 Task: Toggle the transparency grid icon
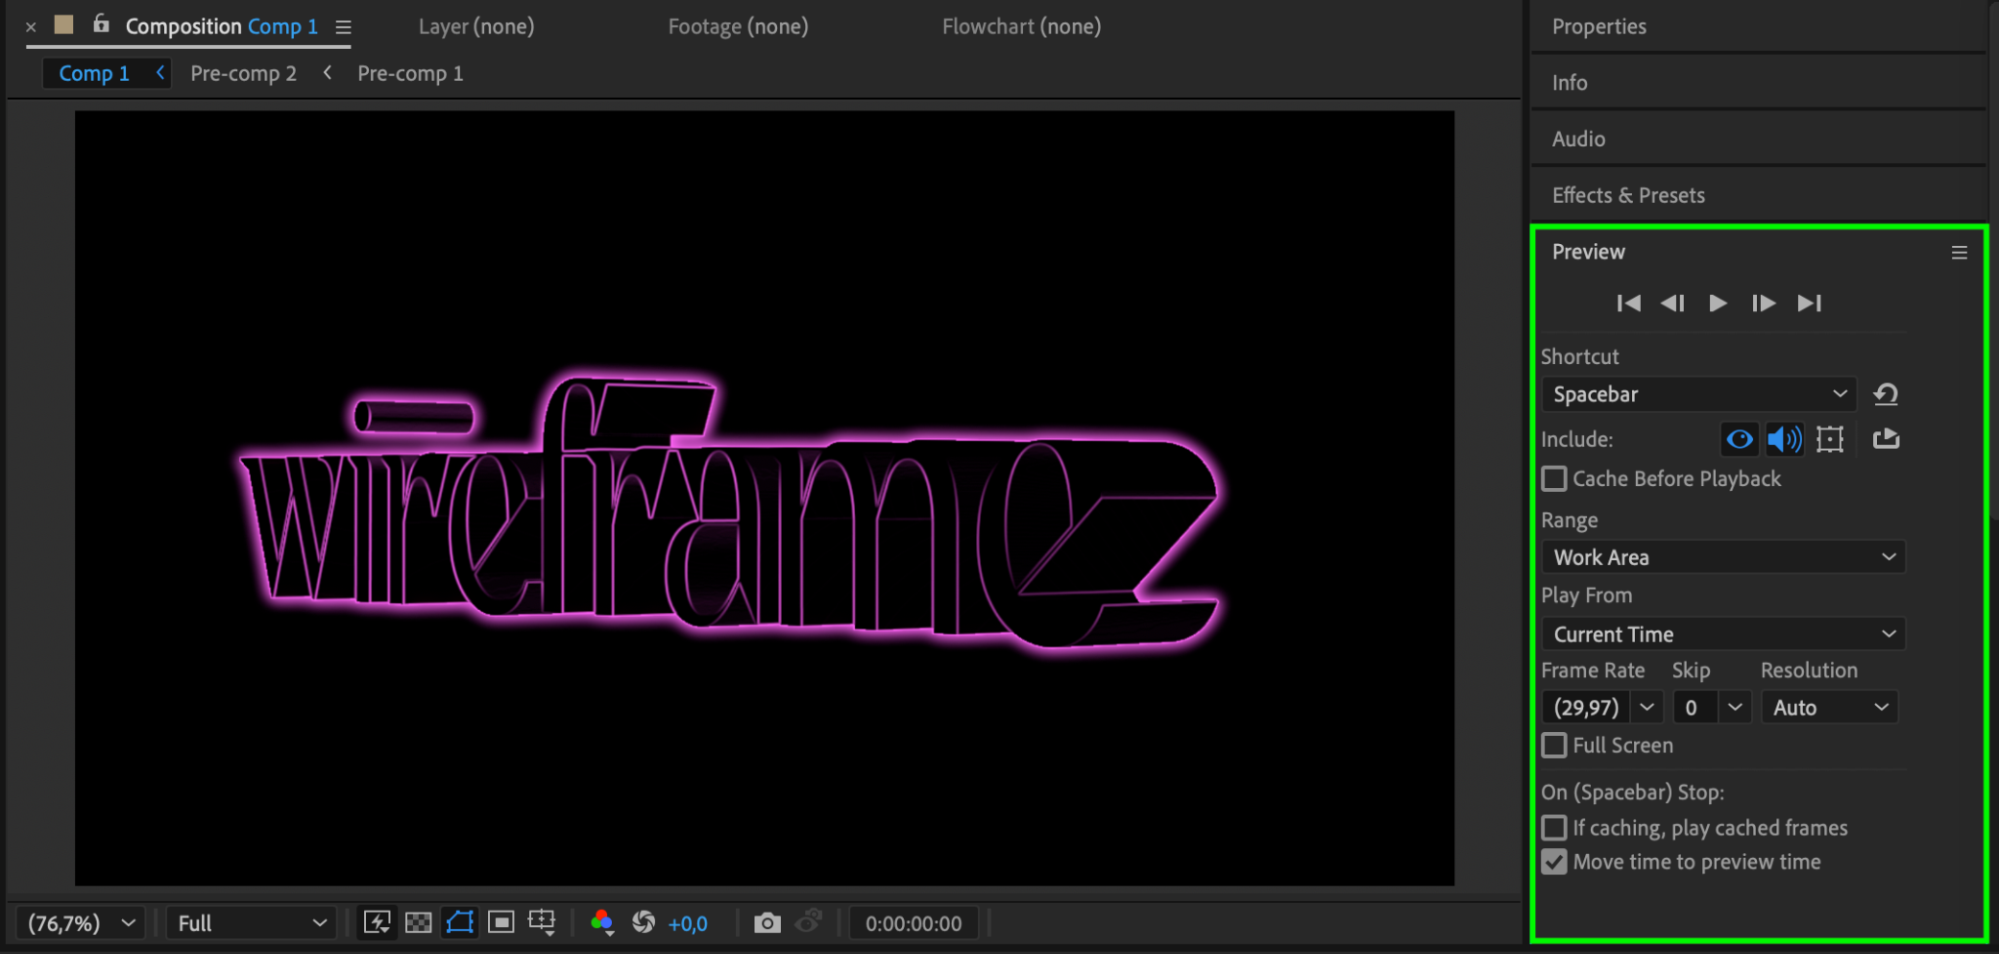pos(419,922)
